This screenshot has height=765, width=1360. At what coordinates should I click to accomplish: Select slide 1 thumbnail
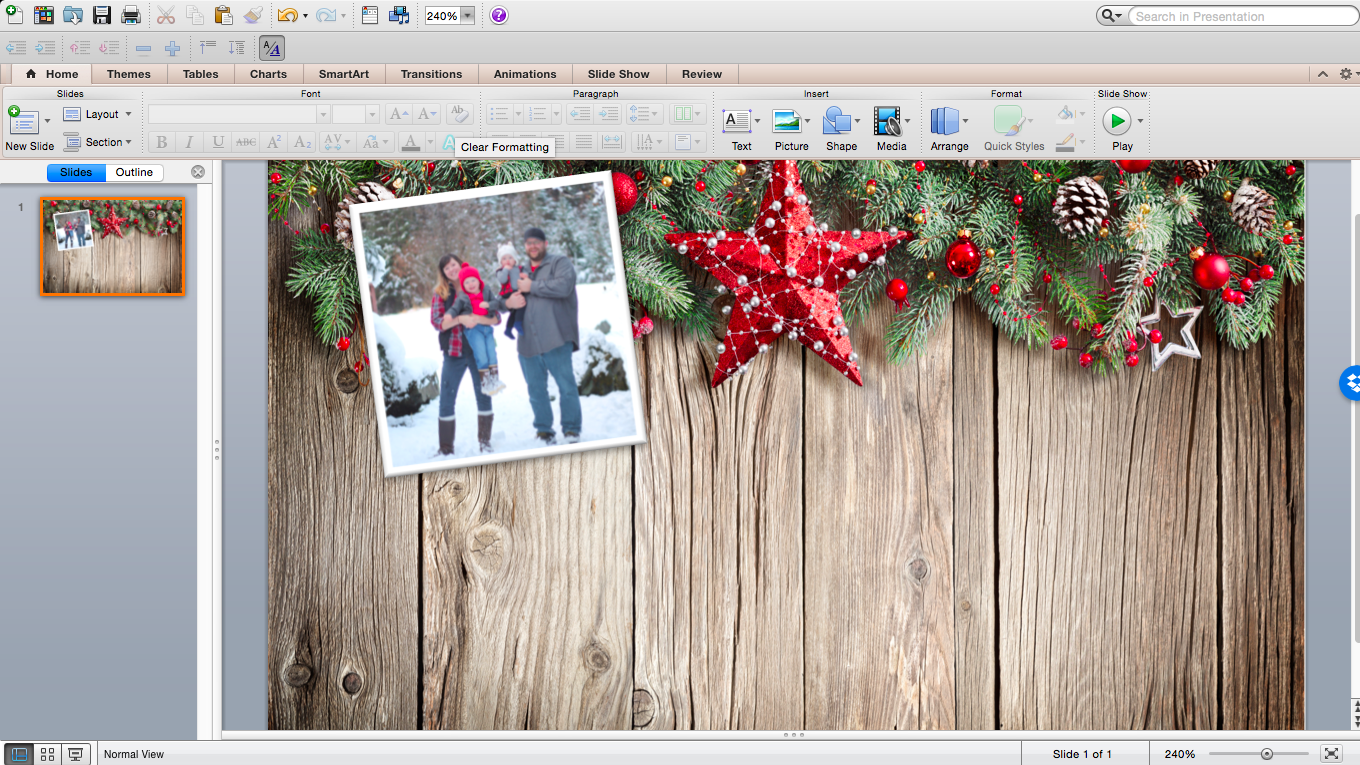(x=113, y=246)
